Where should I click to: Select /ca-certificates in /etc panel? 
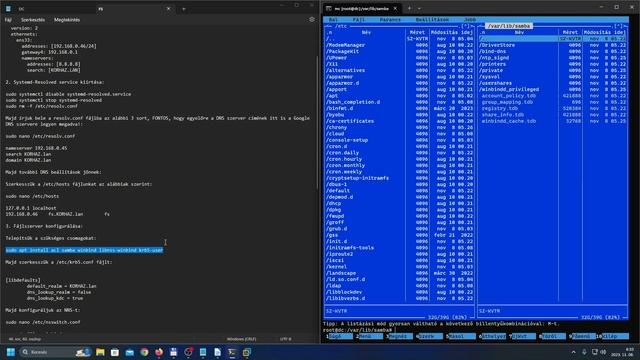pyautogui.click(x=400, y=121)
